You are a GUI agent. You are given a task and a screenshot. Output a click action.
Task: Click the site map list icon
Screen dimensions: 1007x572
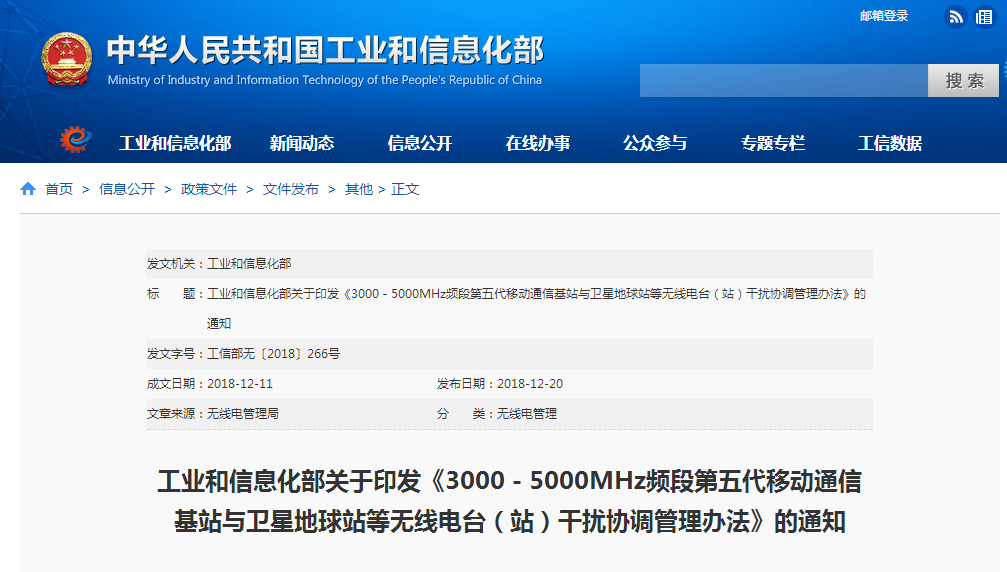point(984,17)
